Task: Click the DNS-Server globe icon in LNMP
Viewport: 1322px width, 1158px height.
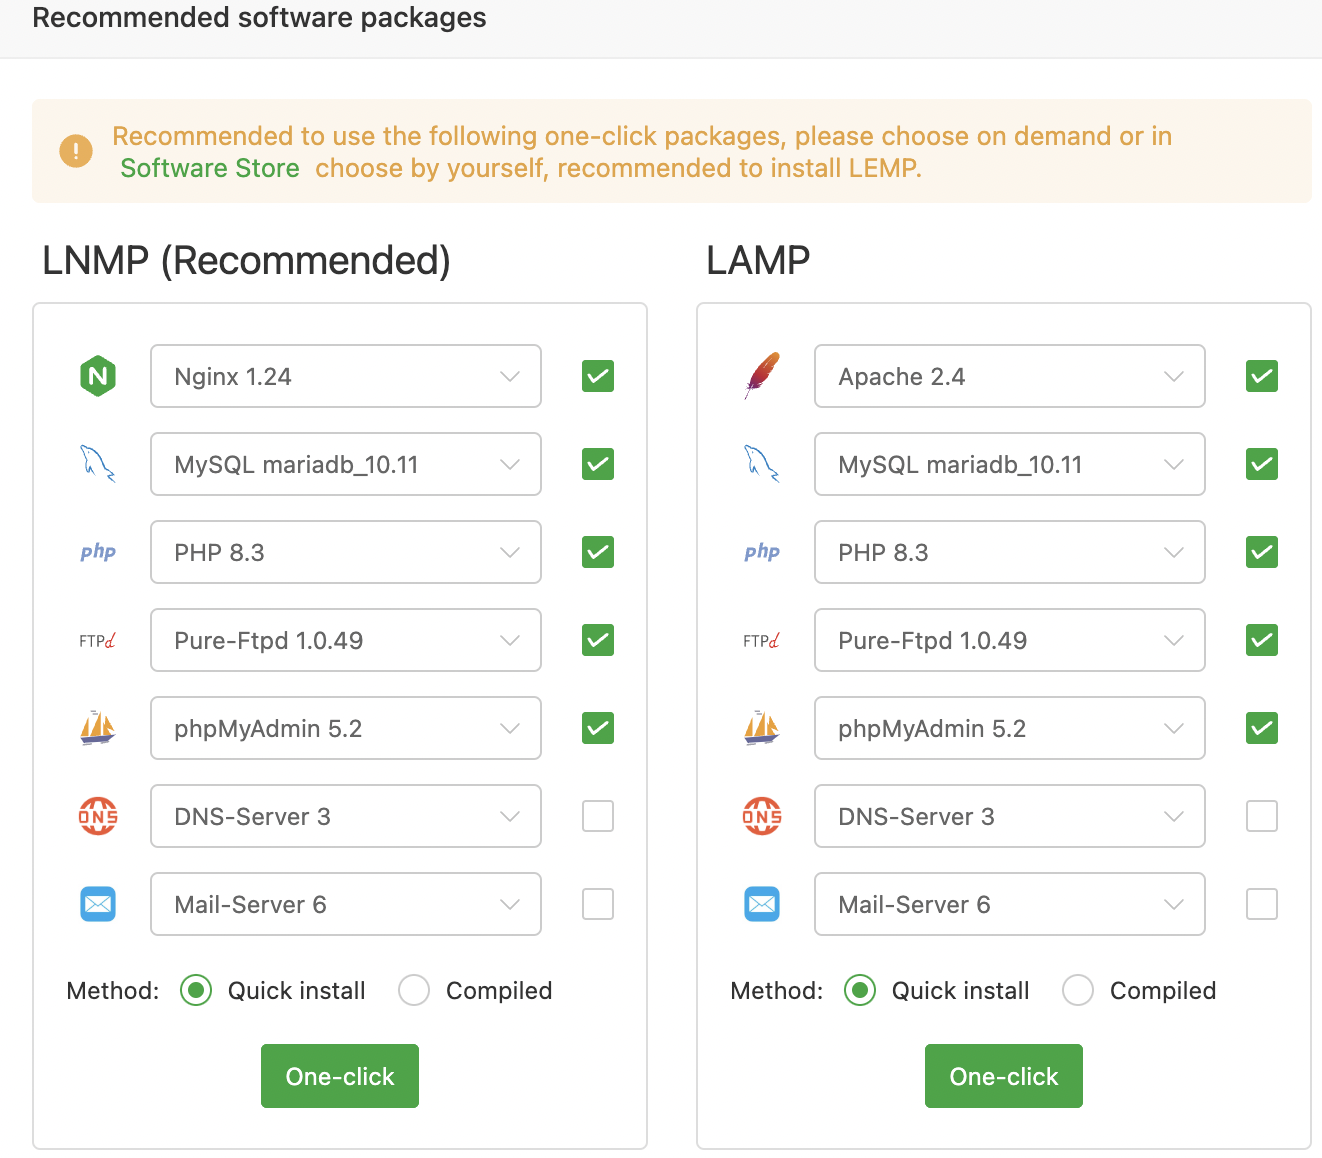Action: (x=98, y=816)
